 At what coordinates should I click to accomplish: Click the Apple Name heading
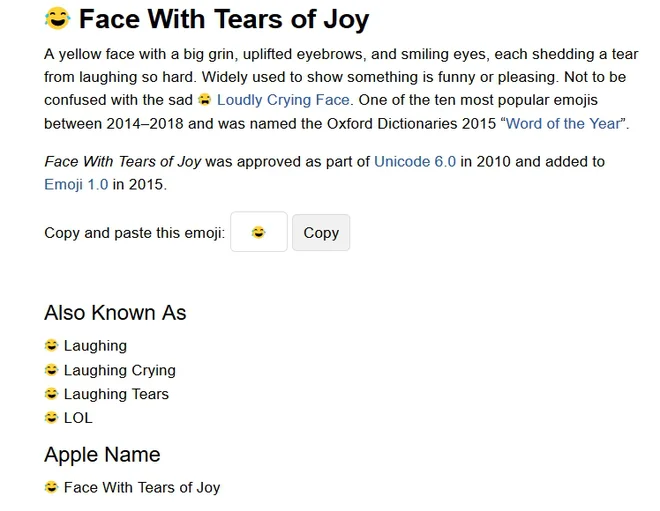click(102, 454)
